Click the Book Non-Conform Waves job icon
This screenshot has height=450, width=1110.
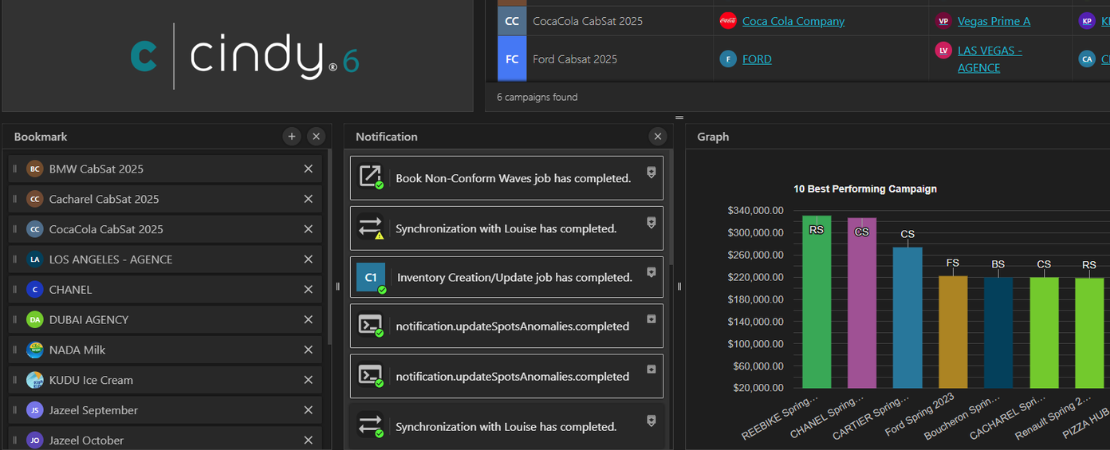click(370, 177)
